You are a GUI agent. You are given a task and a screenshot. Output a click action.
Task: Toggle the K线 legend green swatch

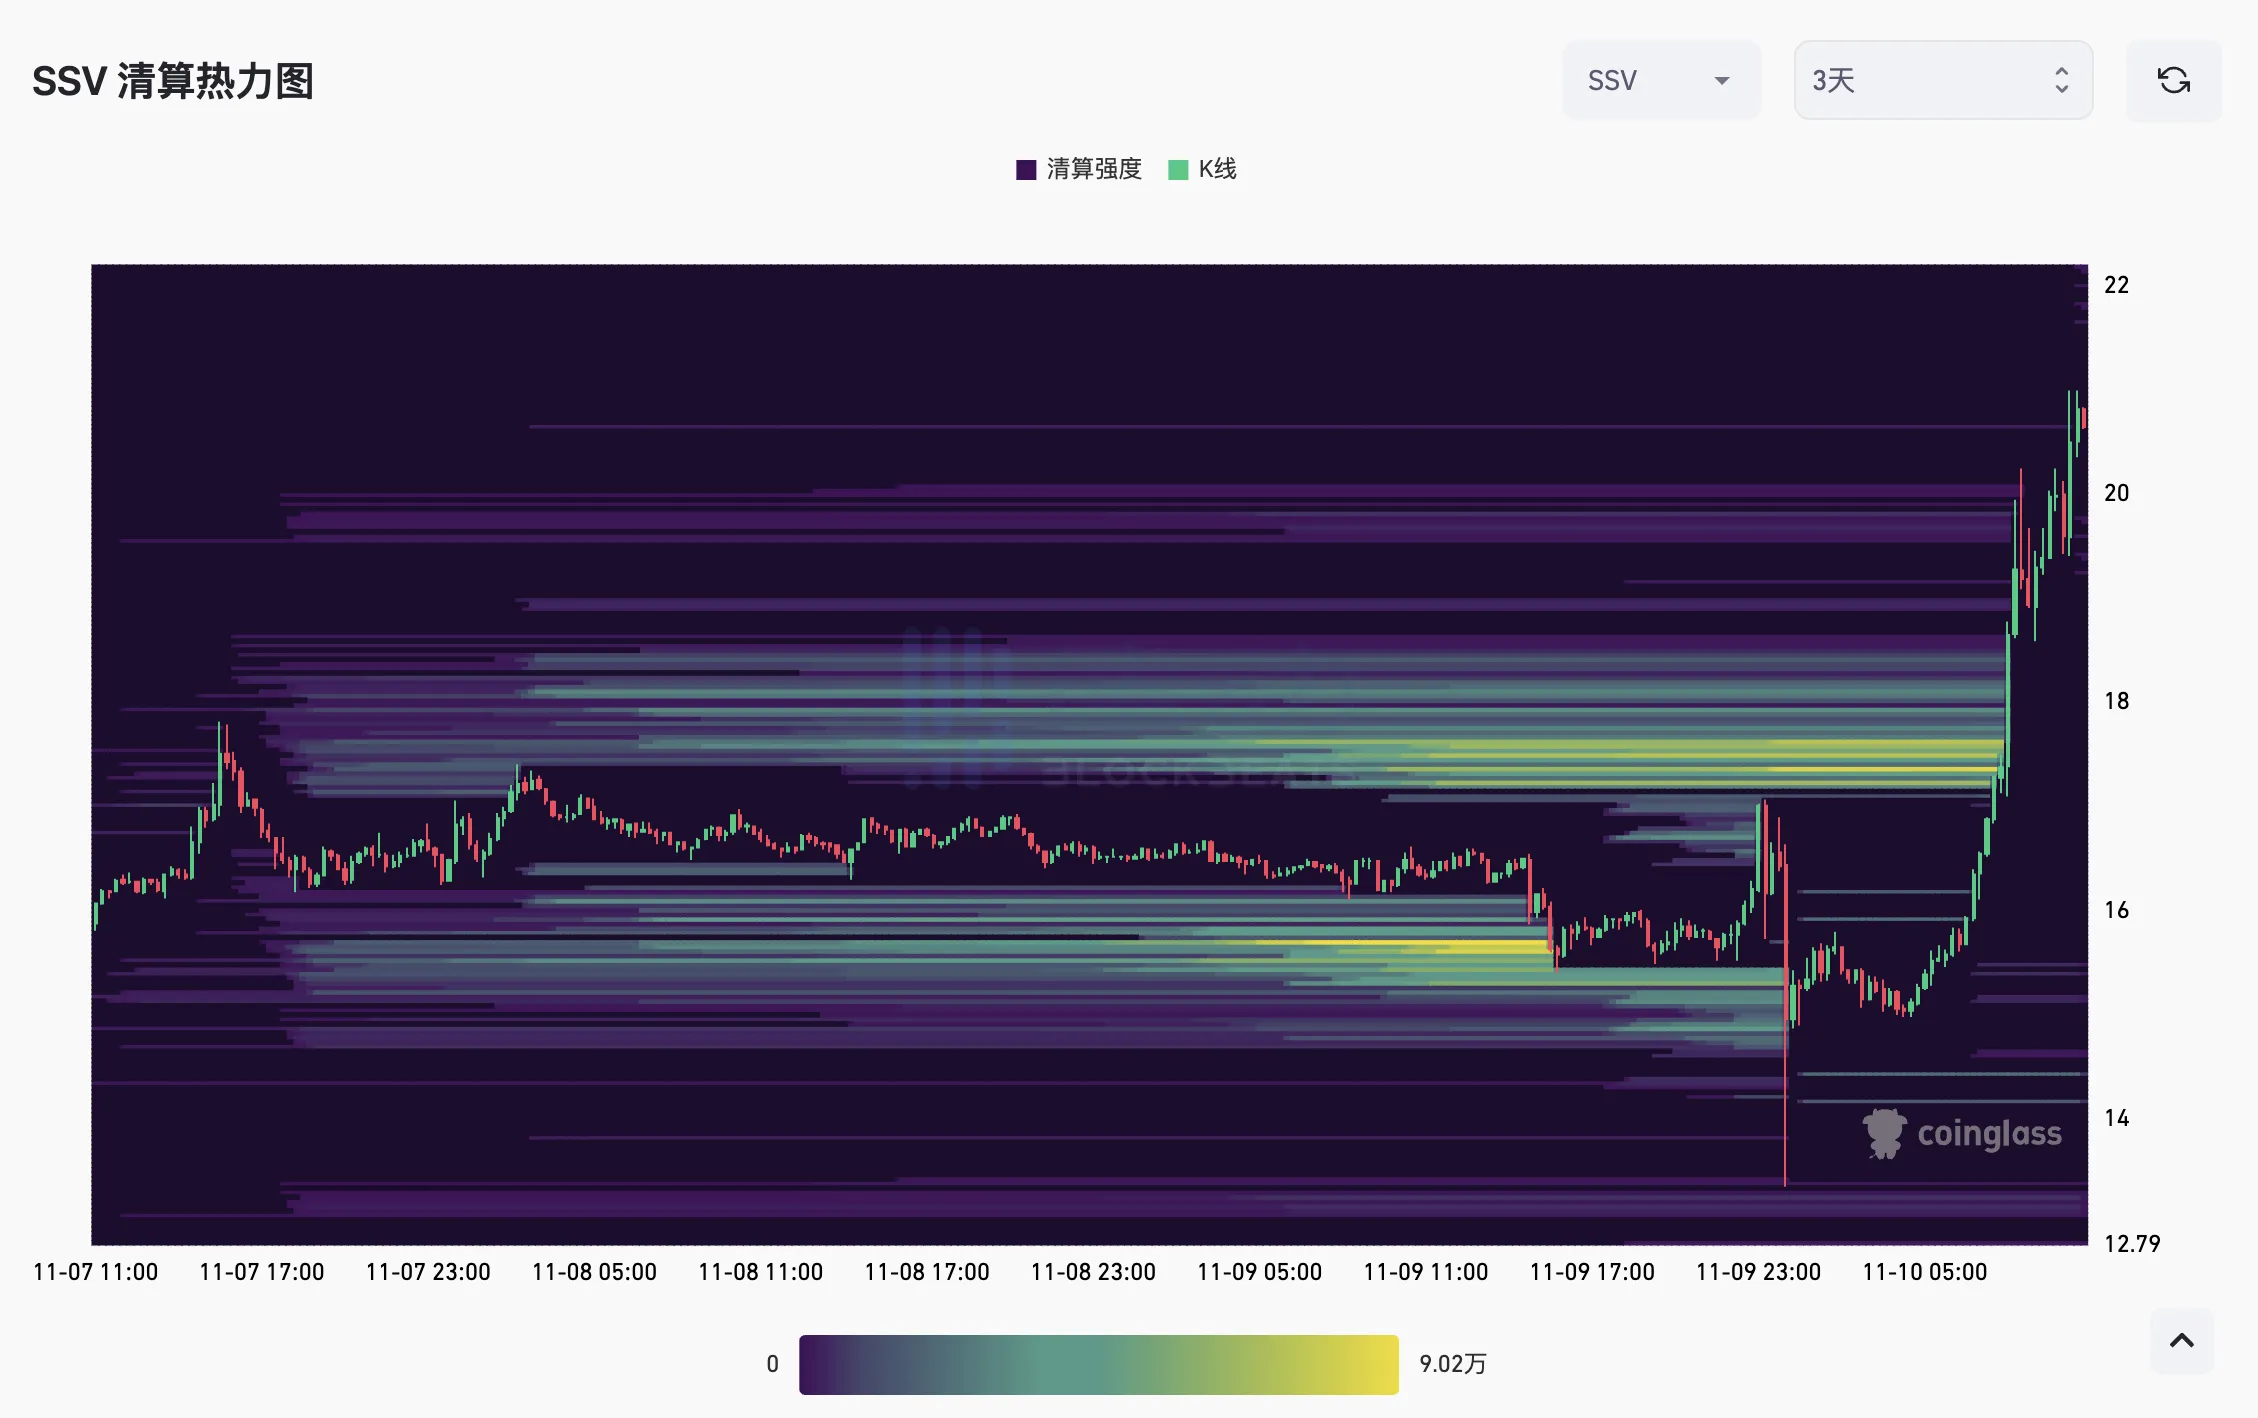tap(1178, 169)
